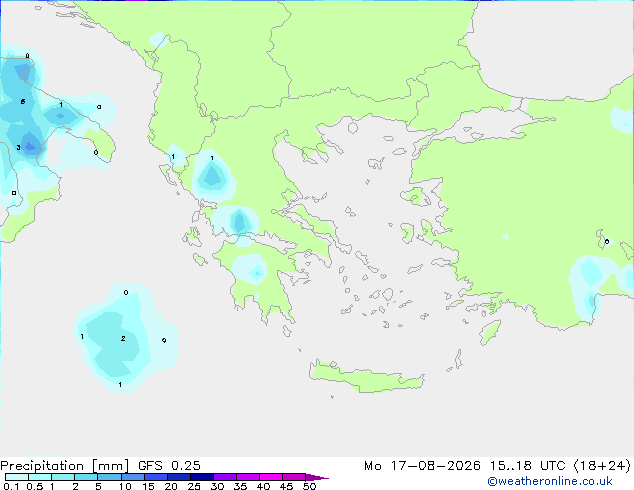The width and height of the screenshot is (634, 490).
Task: Click the legend tick label '25'
Action: [194, 486]
